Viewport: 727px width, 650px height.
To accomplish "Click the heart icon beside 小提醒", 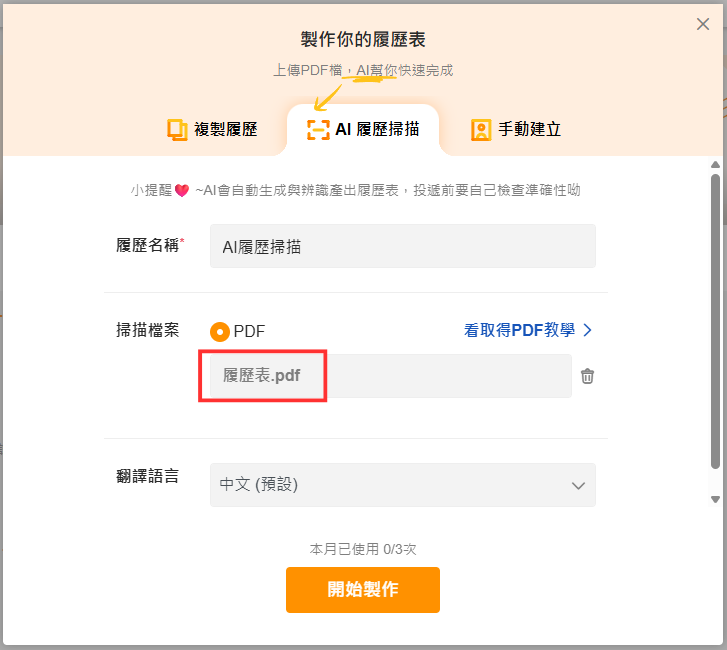I will (x=181, y=190).
